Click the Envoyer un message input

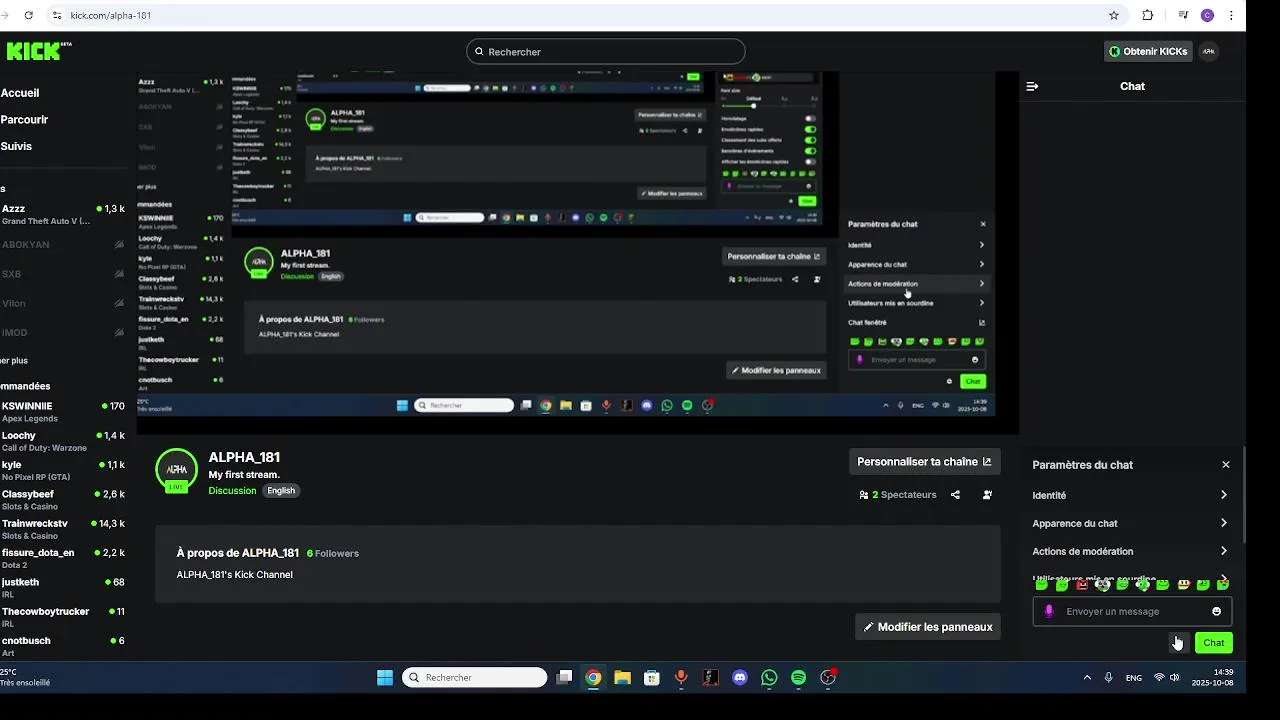point(1132,611)
